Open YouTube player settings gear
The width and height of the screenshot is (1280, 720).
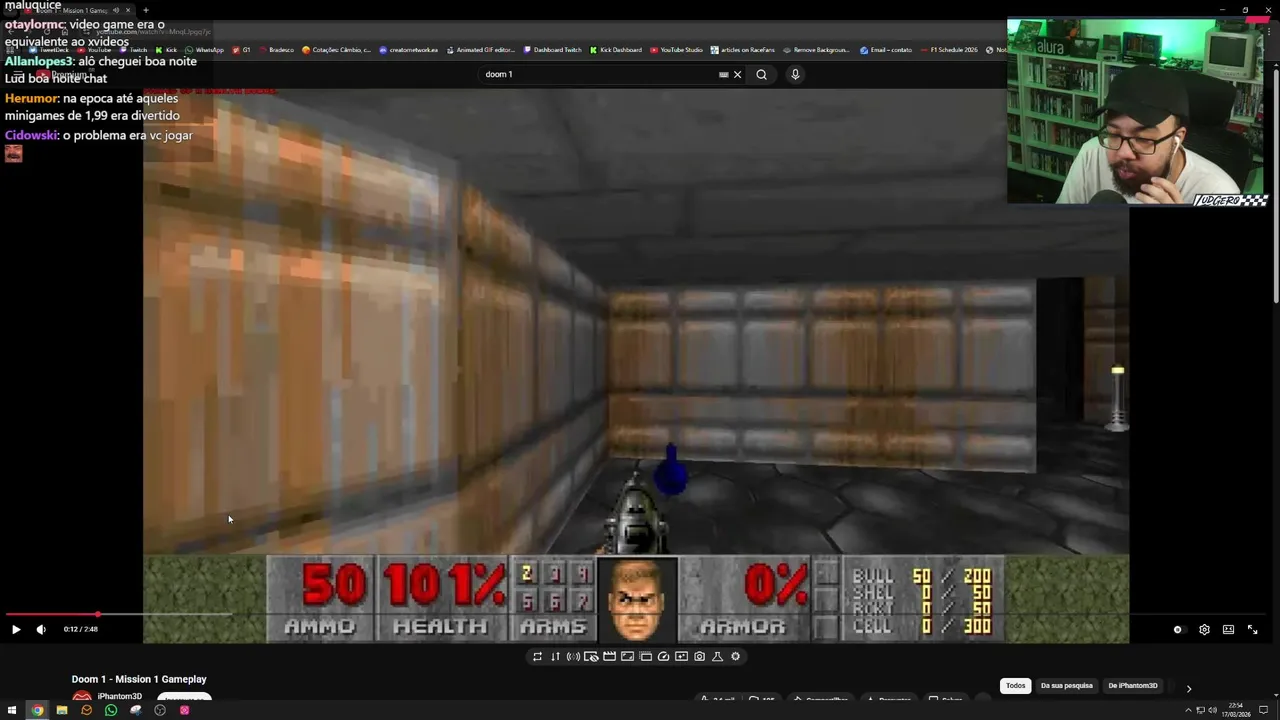point(1204,629)
